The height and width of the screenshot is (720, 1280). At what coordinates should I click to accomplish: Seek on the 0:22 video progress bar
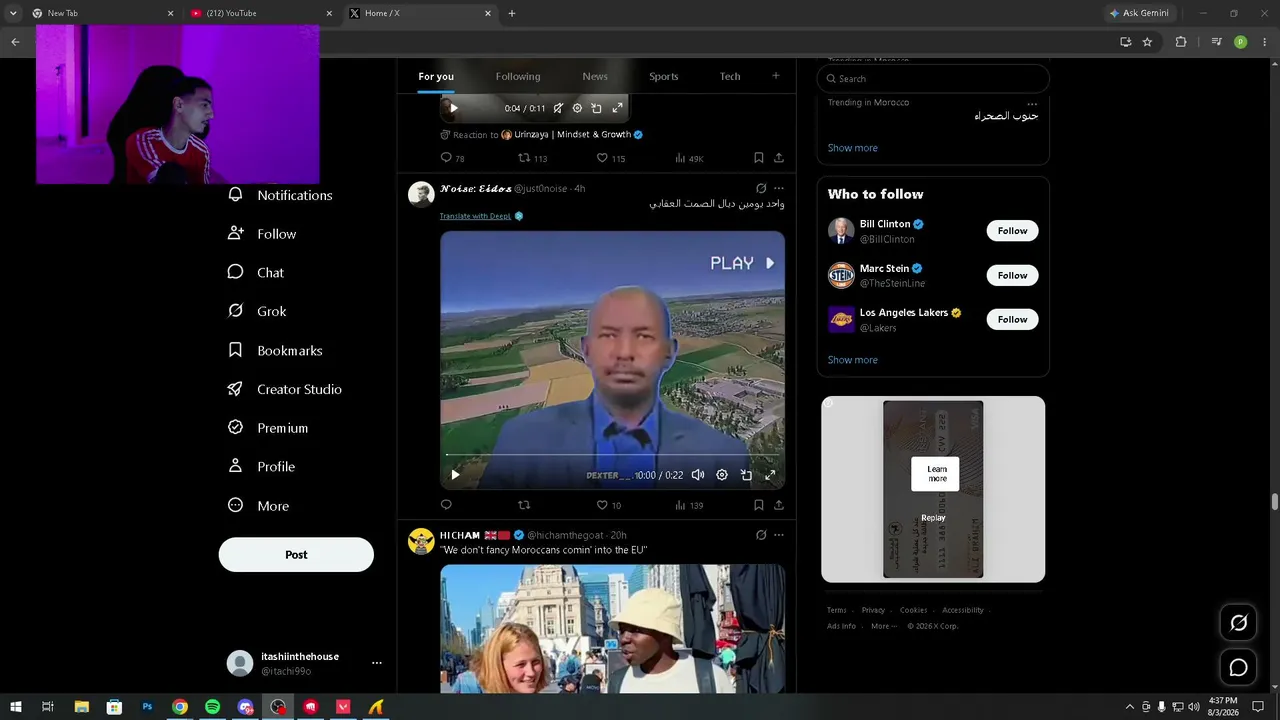click(x=612, y=455)
